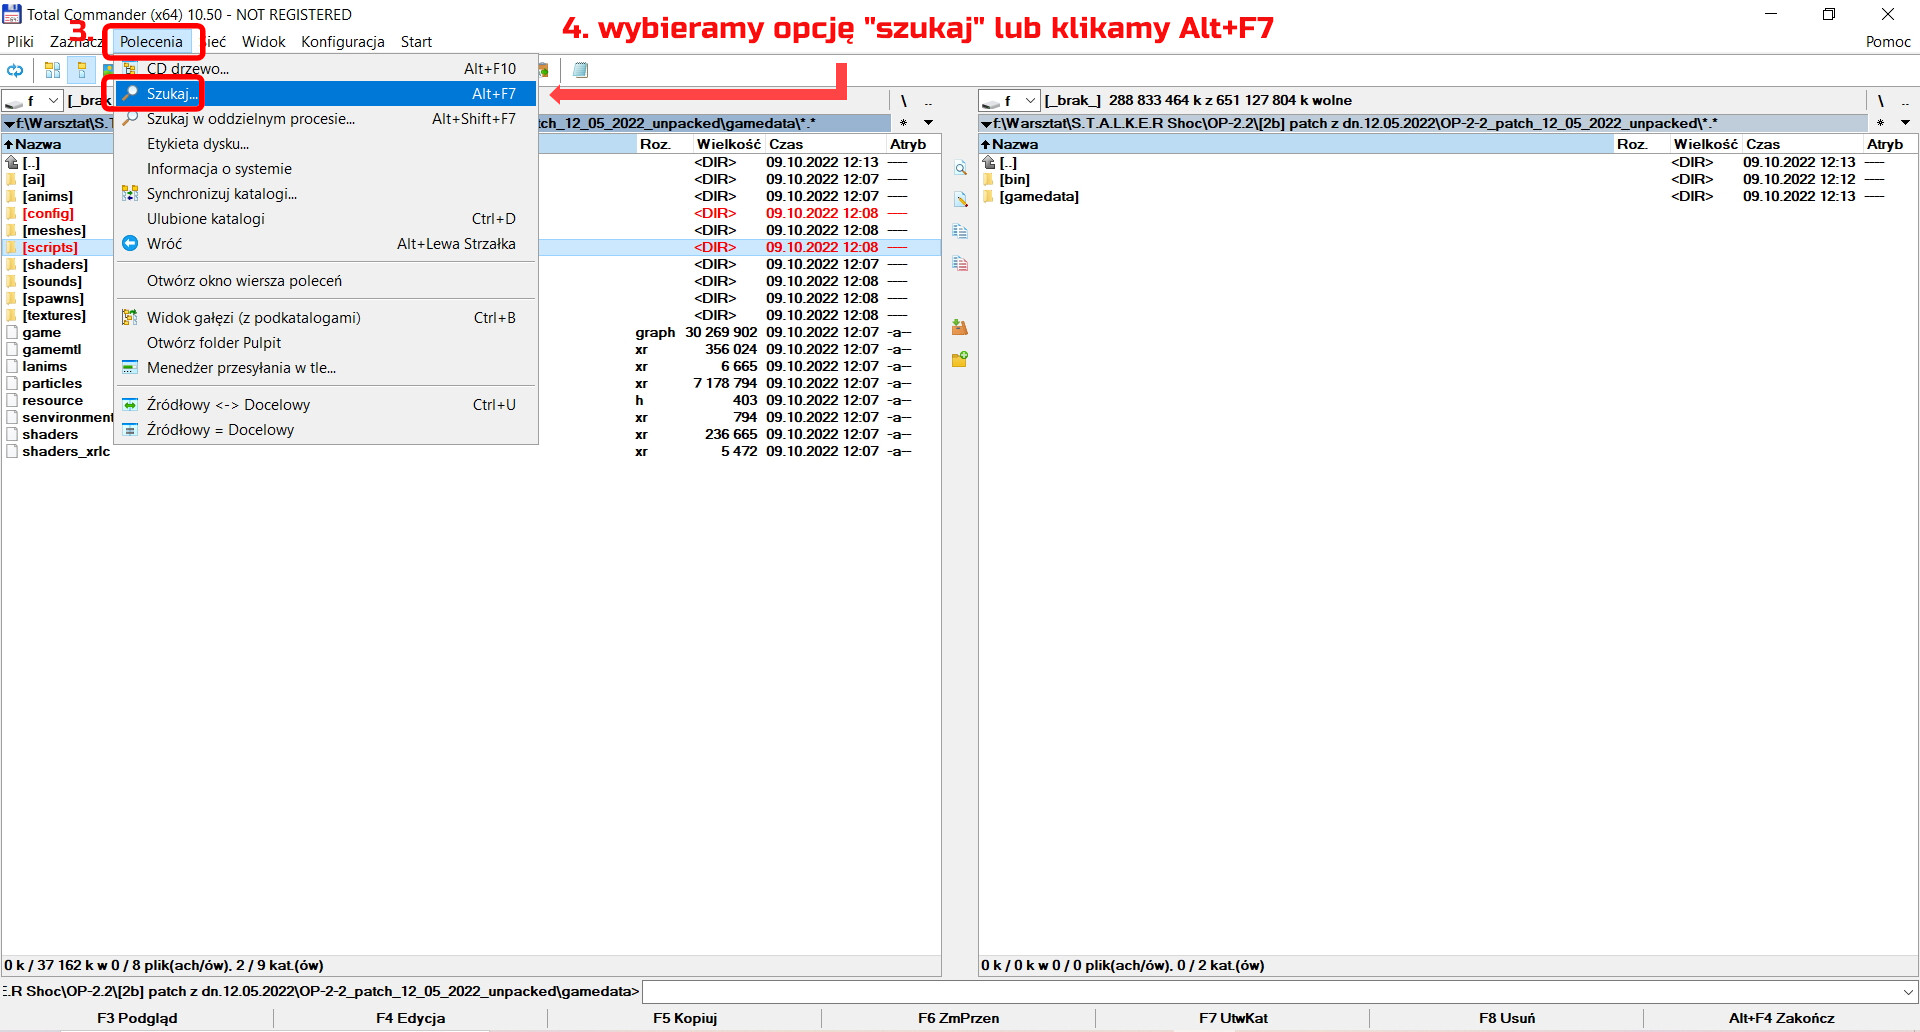
Task: Click Alt+F4 Zakończ button
Action: 1782,1018
